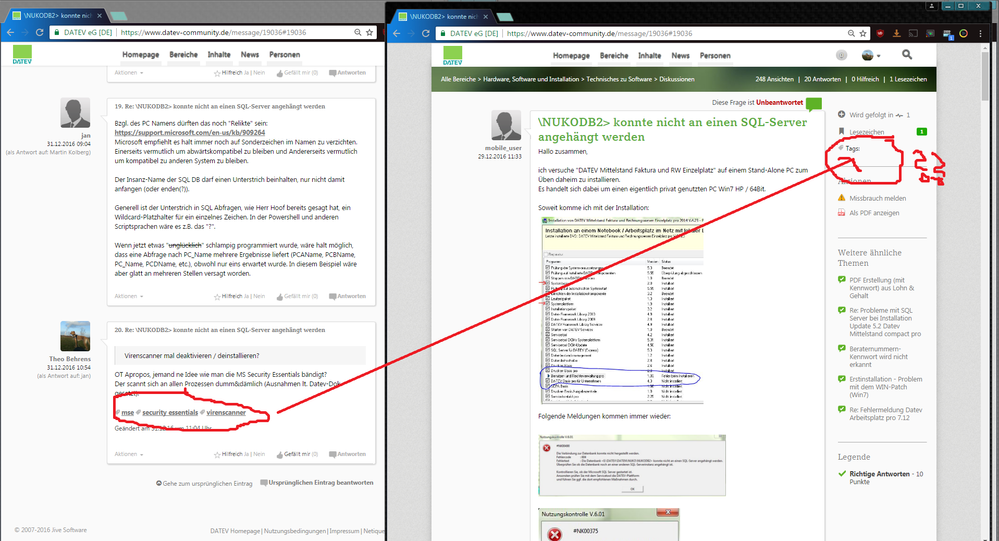Screen dimensions: 999x541
Task: Reload the page in the left browser window
Action: [39, 32]
